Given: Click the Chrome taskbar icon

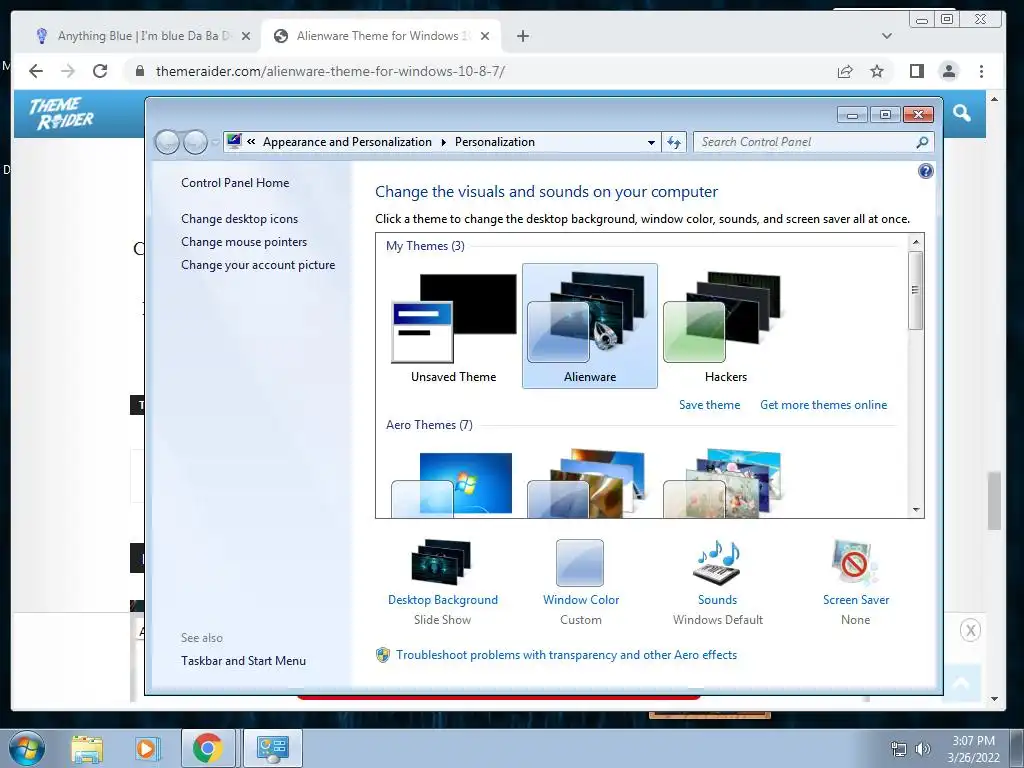Looking at the screenshot, I should click(x=208, y=748).
